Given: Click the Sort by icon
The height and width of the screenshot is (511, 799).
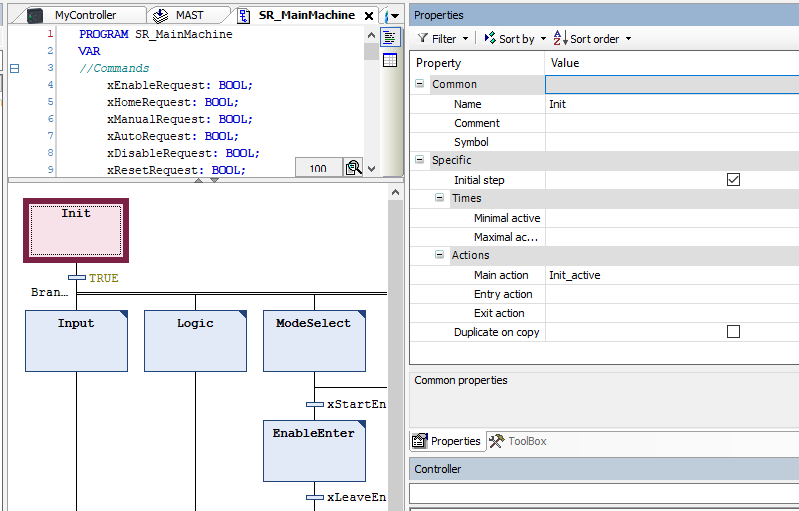Looking at the screenshot, I should pyautogui.click(x=490, y=39).
